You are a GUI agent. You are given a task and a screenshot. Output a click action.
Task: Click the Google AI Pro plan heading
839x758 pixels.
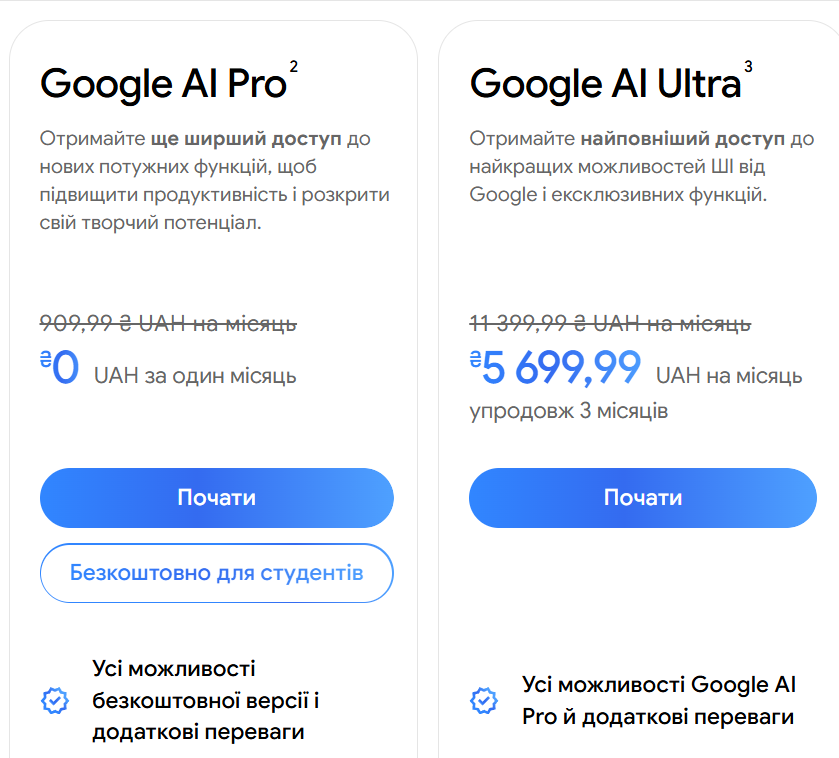coord(163,84)
